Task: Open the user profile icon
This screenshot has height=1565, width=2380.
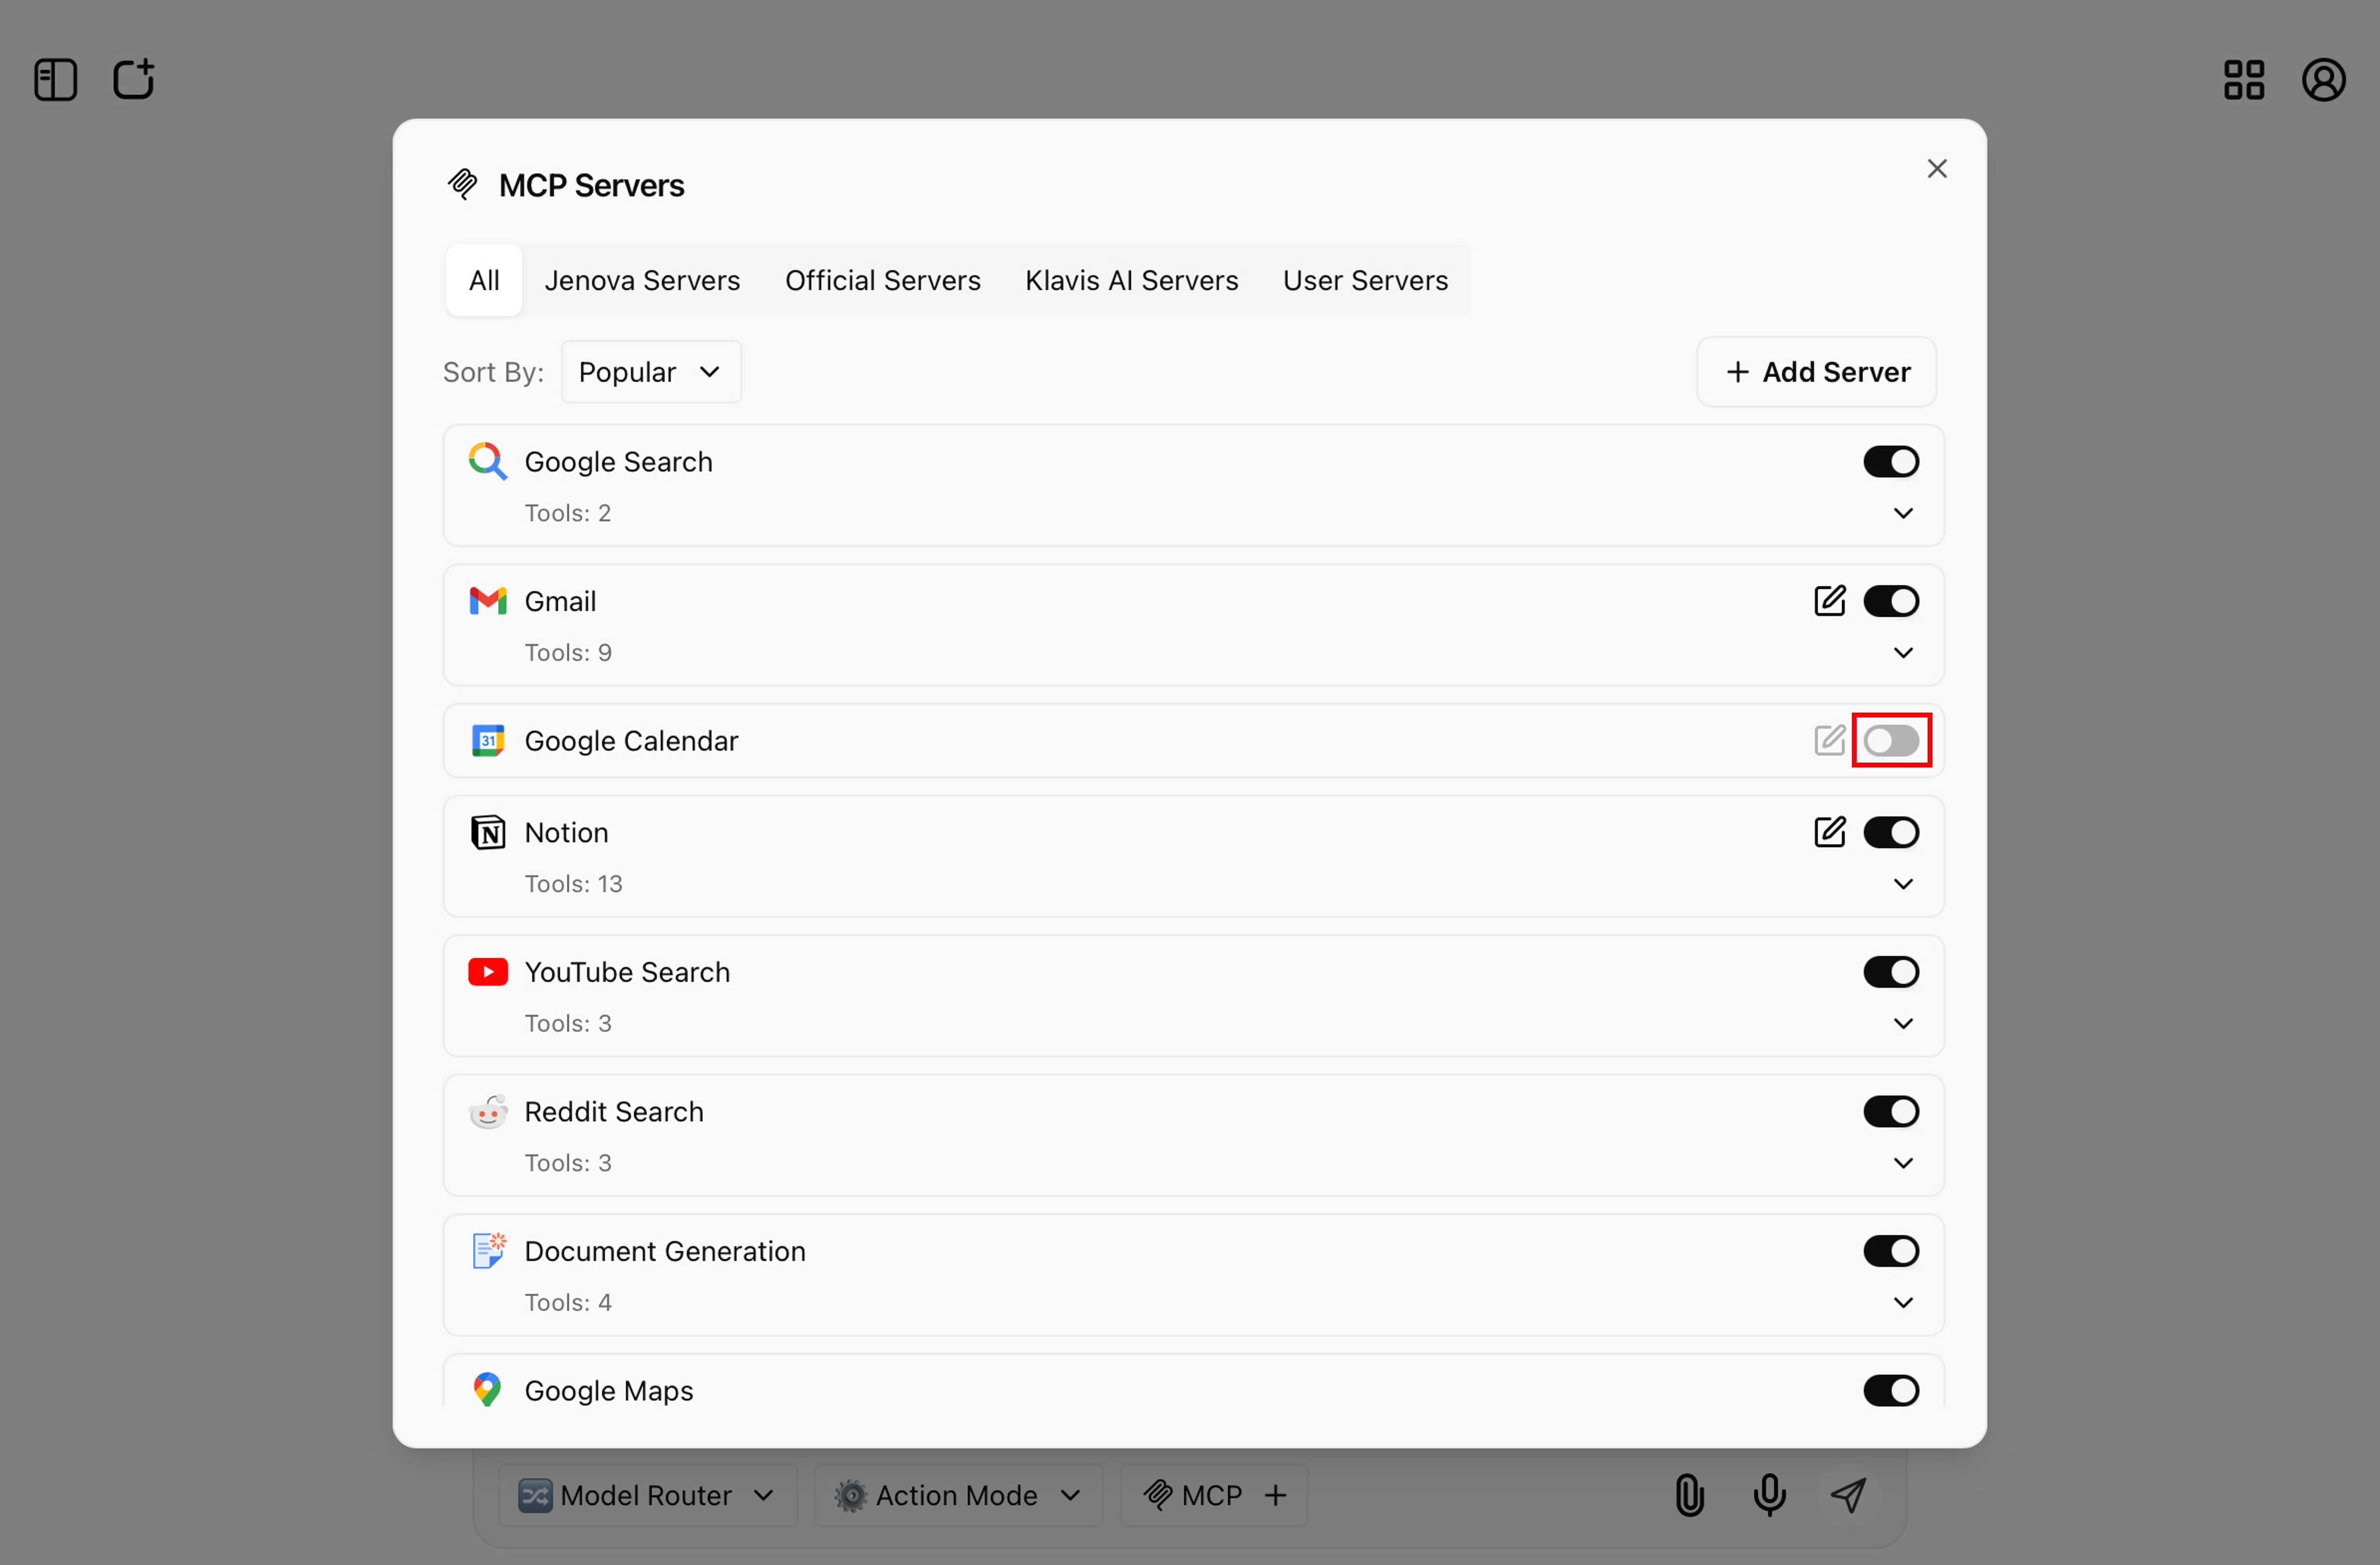Action: click(2323, 80)
